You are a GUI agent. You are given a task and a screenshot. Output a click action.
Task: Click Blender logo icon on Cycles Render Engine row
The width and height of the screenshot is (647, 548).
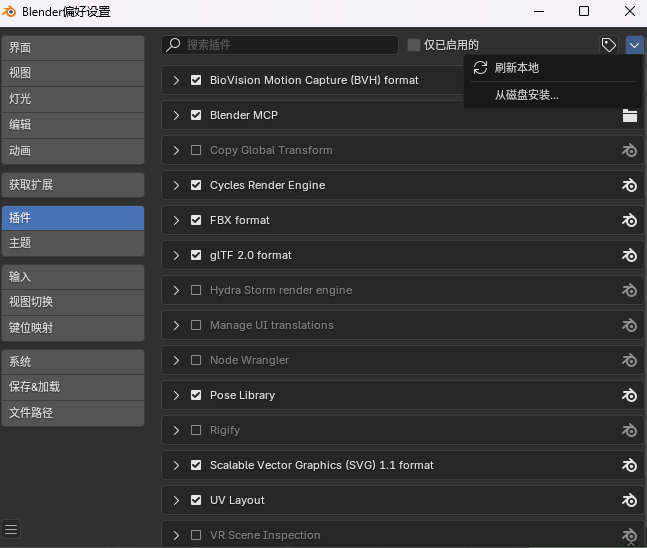(629, 185)
